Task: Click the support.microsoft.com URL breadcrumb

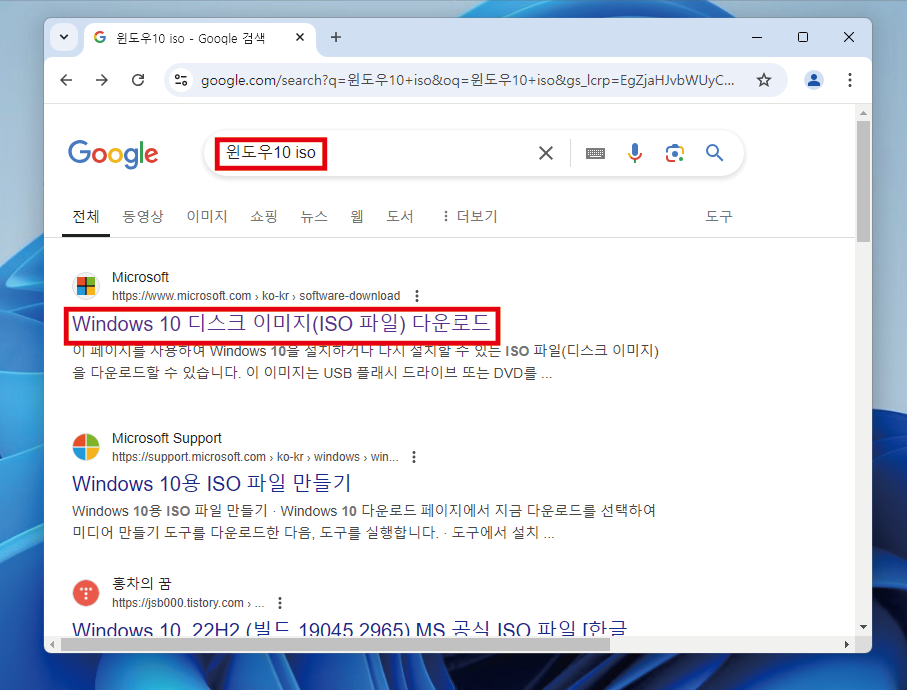Action: (x=255, y=457)
